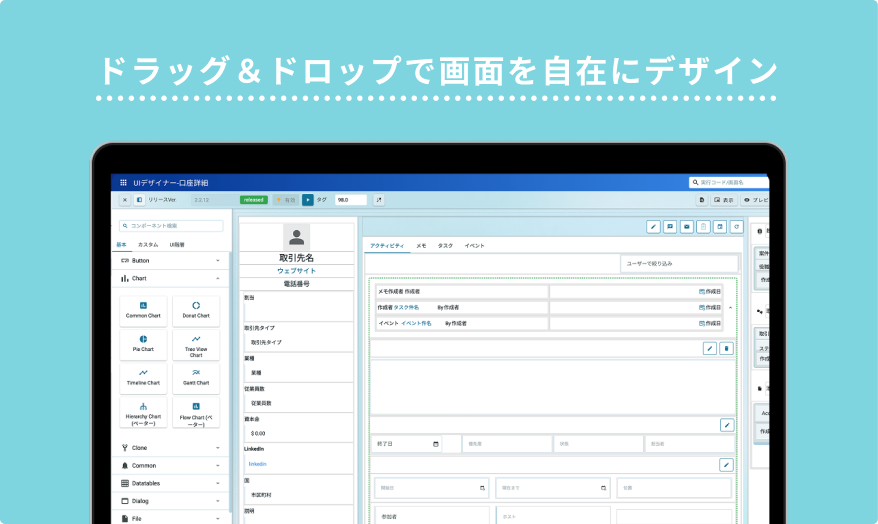Expand the Button component section

pyautogui.click(x=170, y=261)
